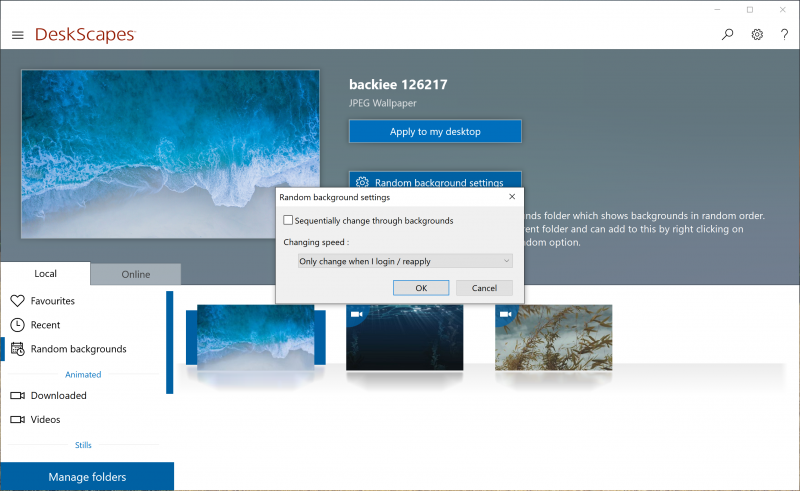Click the JPEG Wallpaper label
Image resolution: width=800 pixels, height=491 pixels.
(x=383, y=103)
